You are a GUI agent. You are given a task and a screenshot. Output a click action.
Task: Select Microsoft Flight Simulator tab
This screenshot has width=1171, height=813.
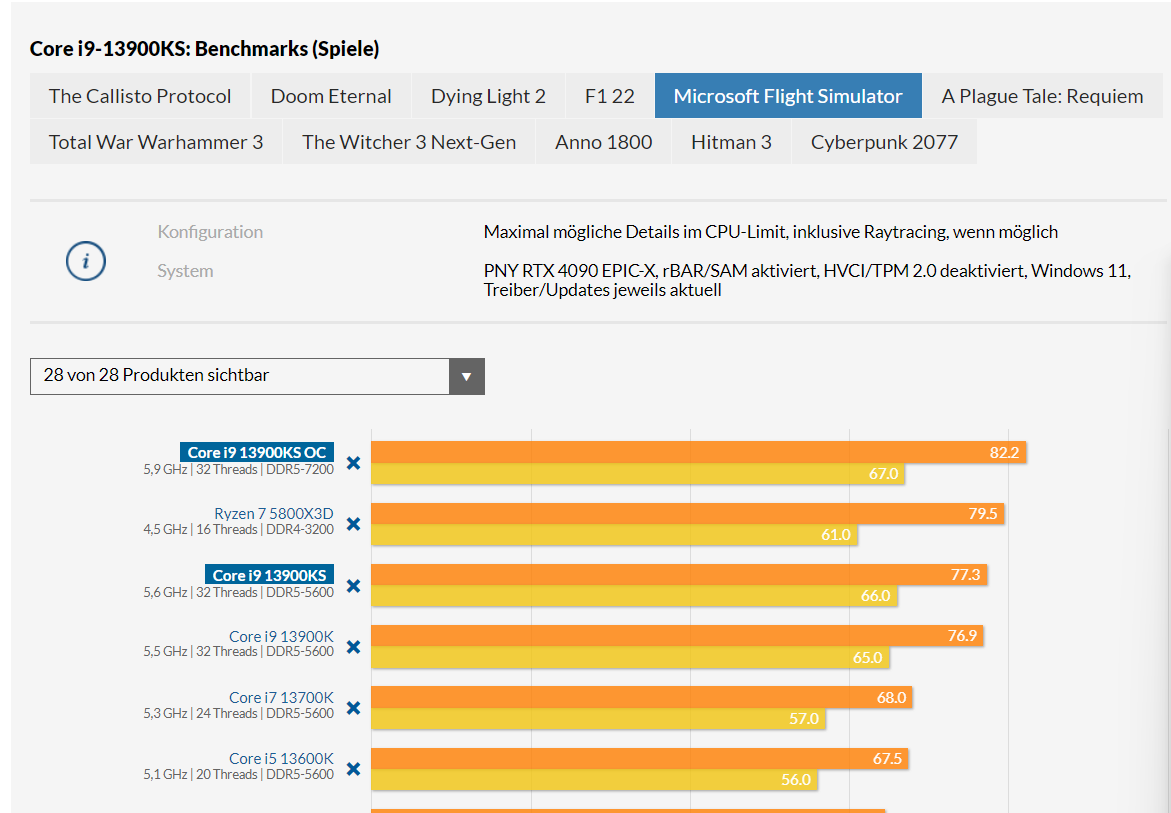coord(788,96)
